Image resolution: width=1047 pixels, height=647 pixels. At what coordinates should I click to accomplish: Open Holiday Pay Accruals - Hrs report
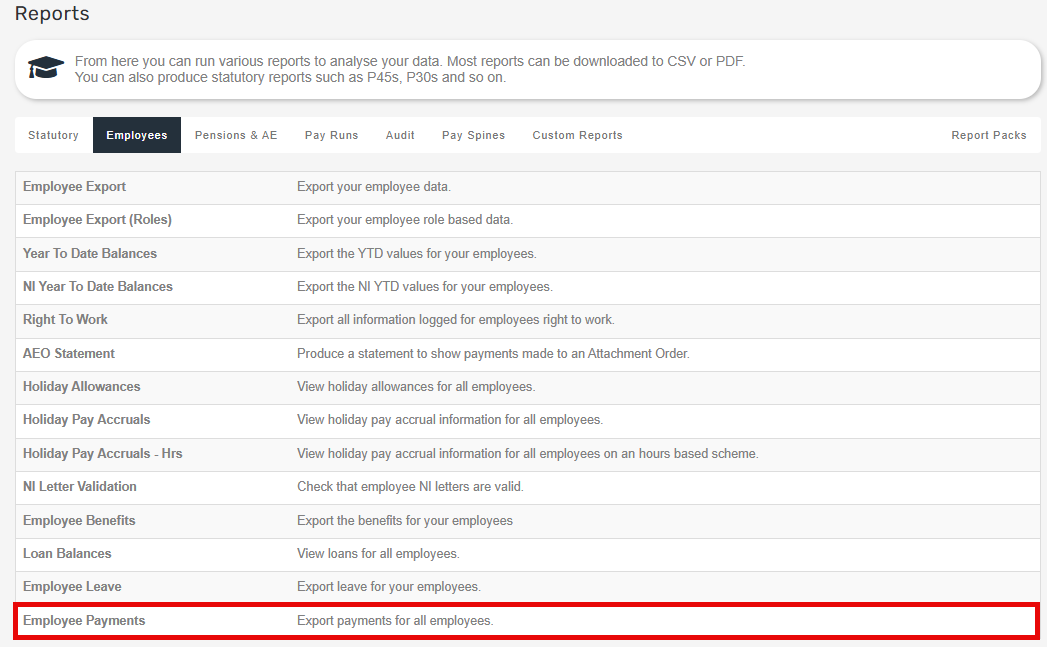click(102, 453)
